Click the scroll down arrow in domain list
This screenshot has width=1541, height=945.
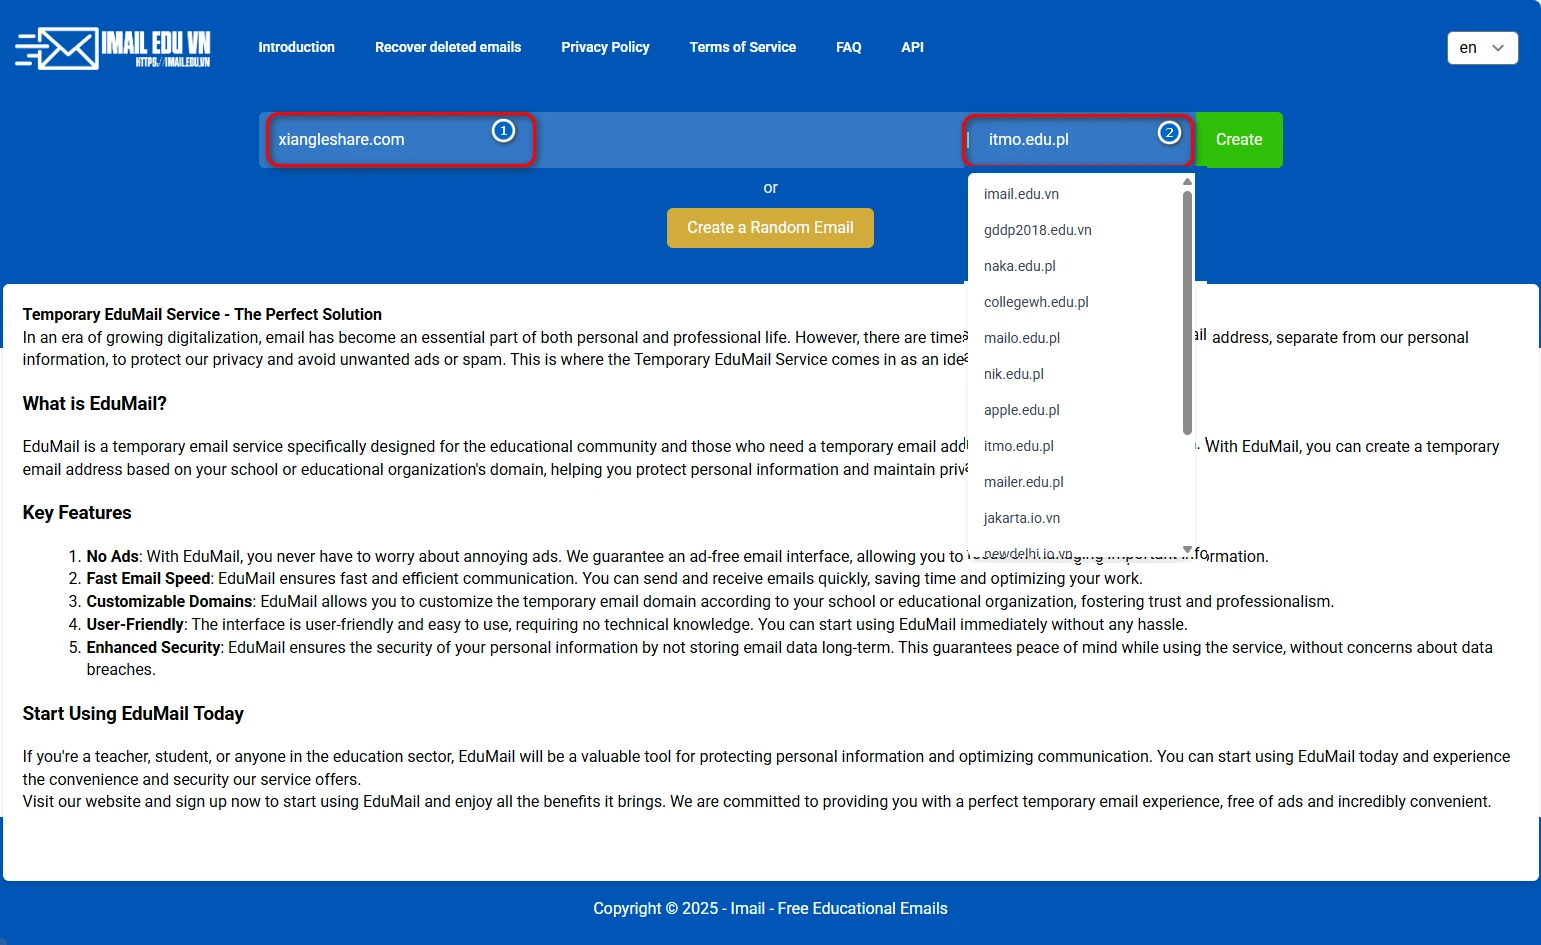1187,549
